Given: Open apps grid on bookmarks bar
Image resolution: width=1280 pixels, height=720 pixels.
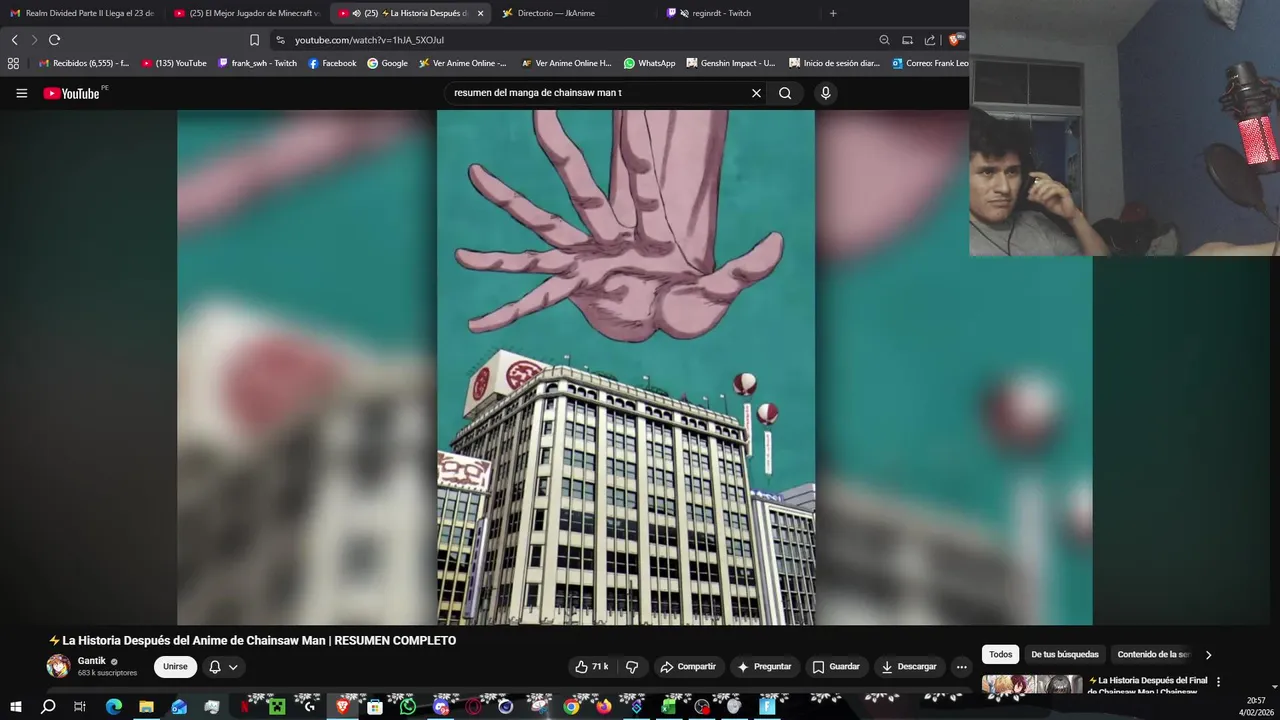Looking at the screenshot, I should [x=13, y=63].
